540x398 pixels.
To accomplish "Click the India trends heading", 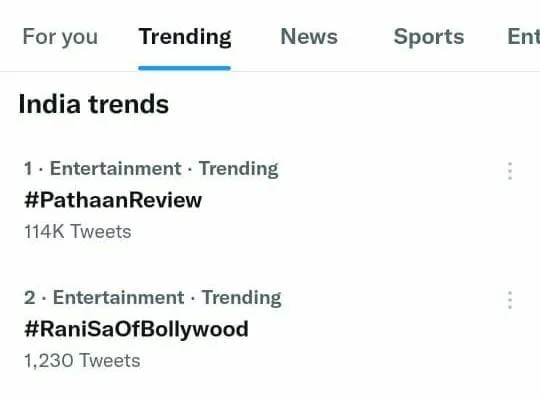I will [94, 104].
